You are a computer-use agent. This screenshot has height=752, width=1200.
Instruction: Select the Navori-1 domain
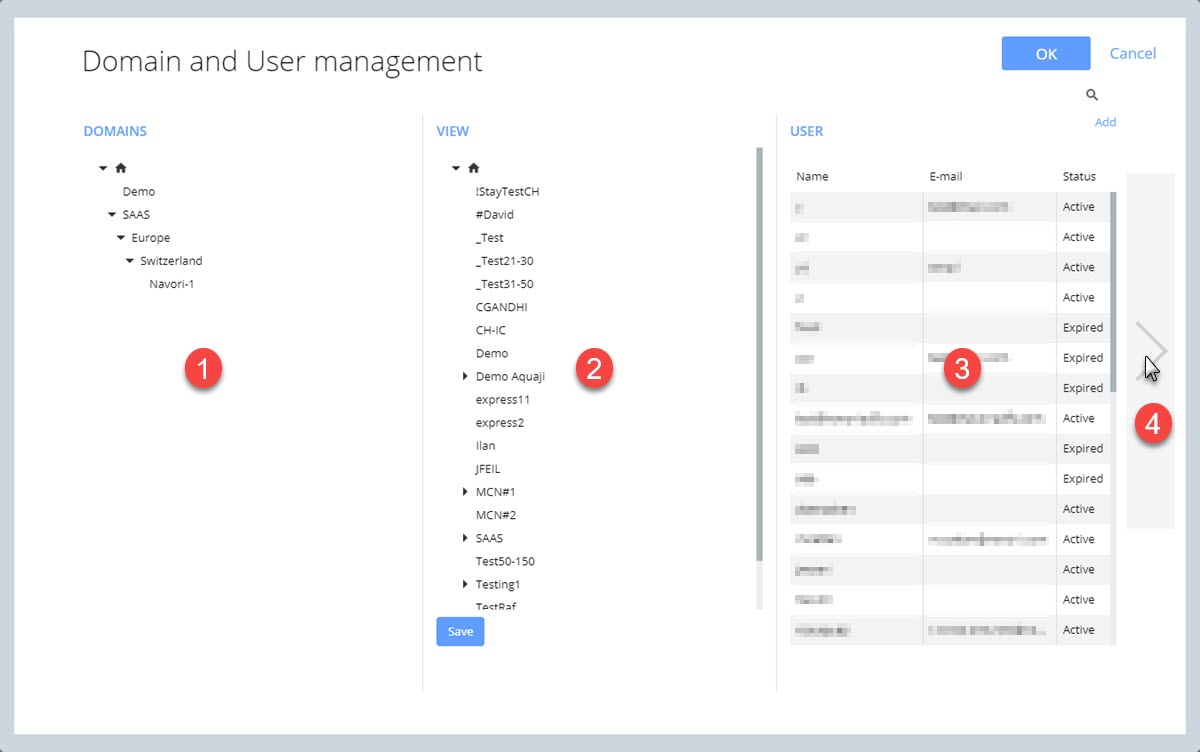171,284
